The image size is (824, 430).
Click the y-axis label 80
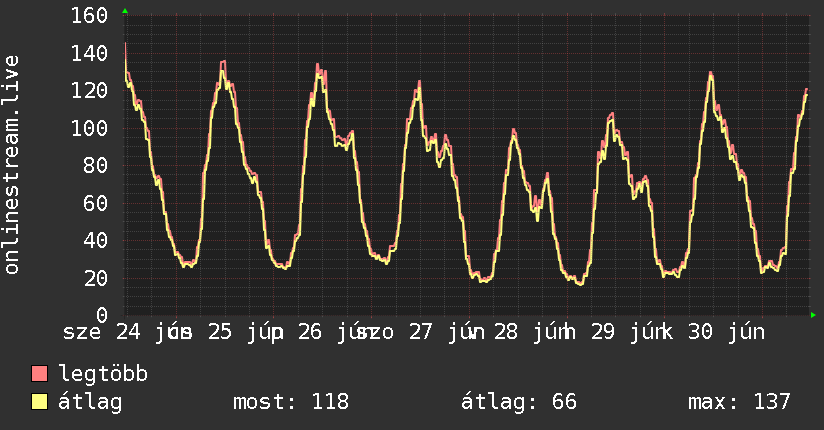[x=96, y=166]
